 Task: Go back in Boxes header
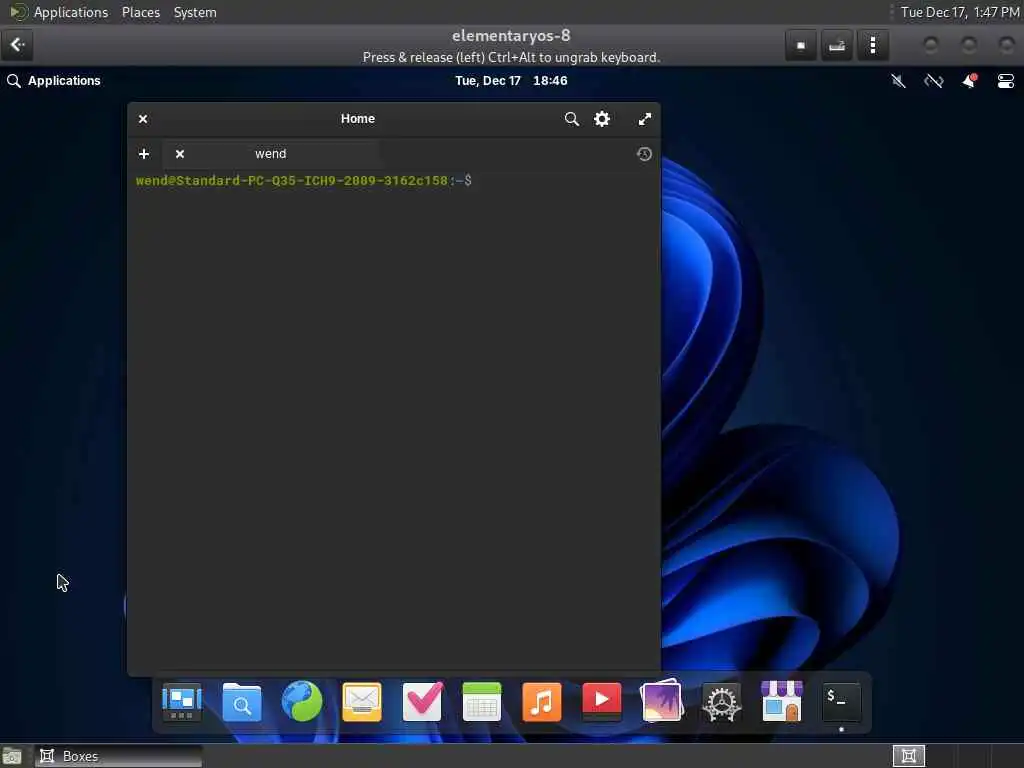tap(18, 45)
